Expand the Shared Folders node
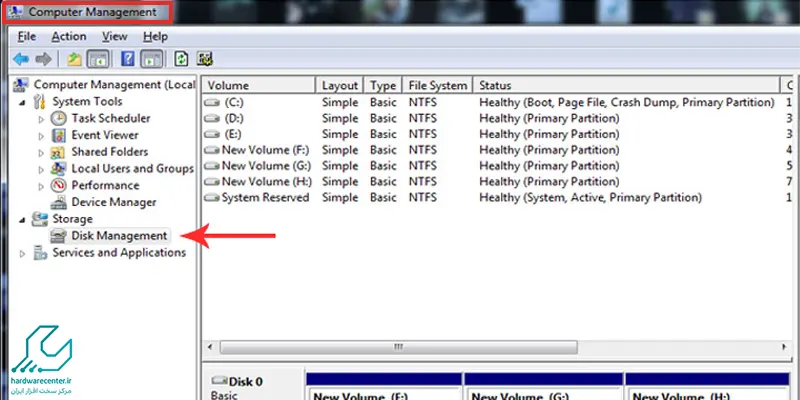Screen dimensions: 800x400 (41, 153)
